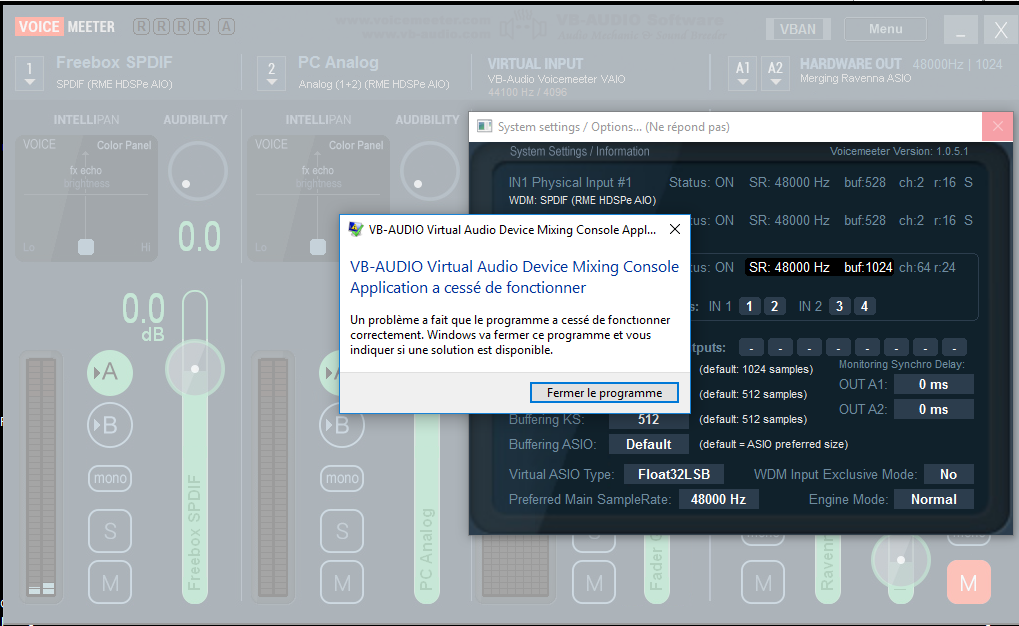Click the Freebox SPDIF Intellipan Color Panel handle
The image size is (1019, 626).
[86, 247]
